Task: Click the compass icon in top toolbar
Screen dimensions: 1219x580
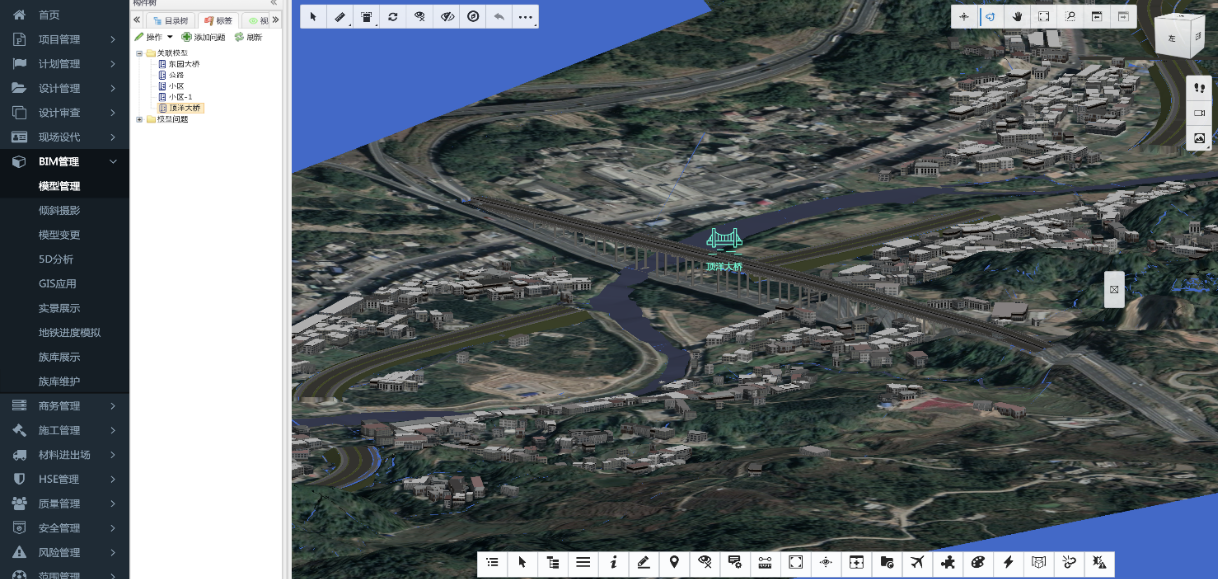Action: 473,17
